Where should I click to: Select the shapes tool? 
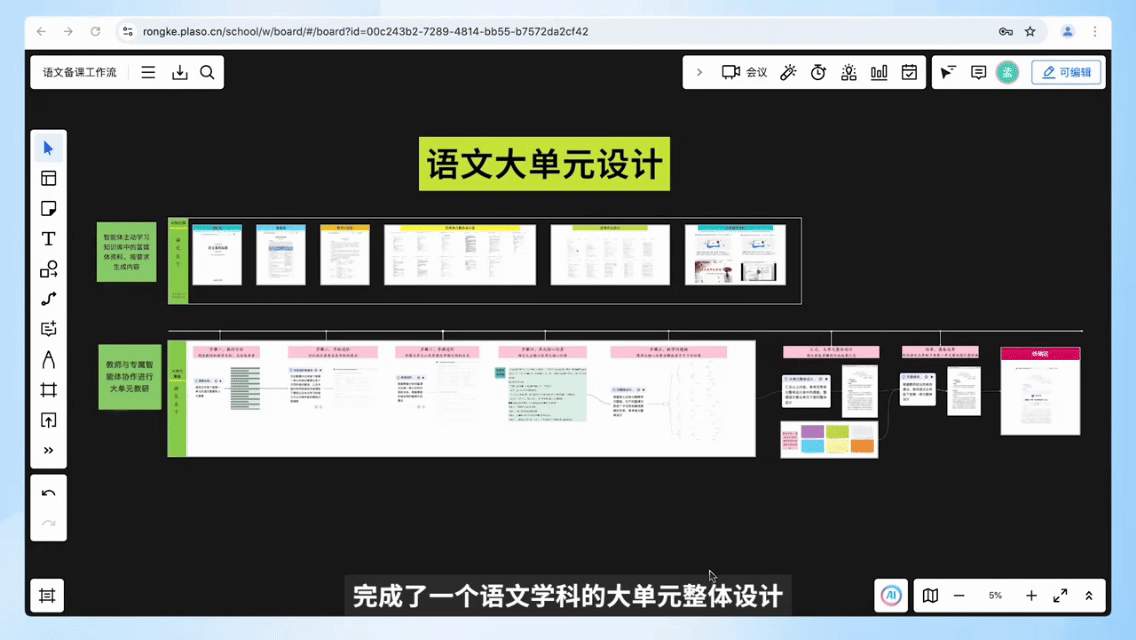click(x=49, y=270)
